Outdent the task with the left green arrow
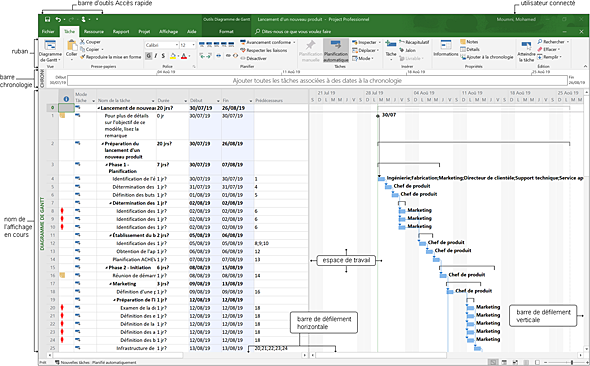This screenshot has width=590, height=366. 202,56
